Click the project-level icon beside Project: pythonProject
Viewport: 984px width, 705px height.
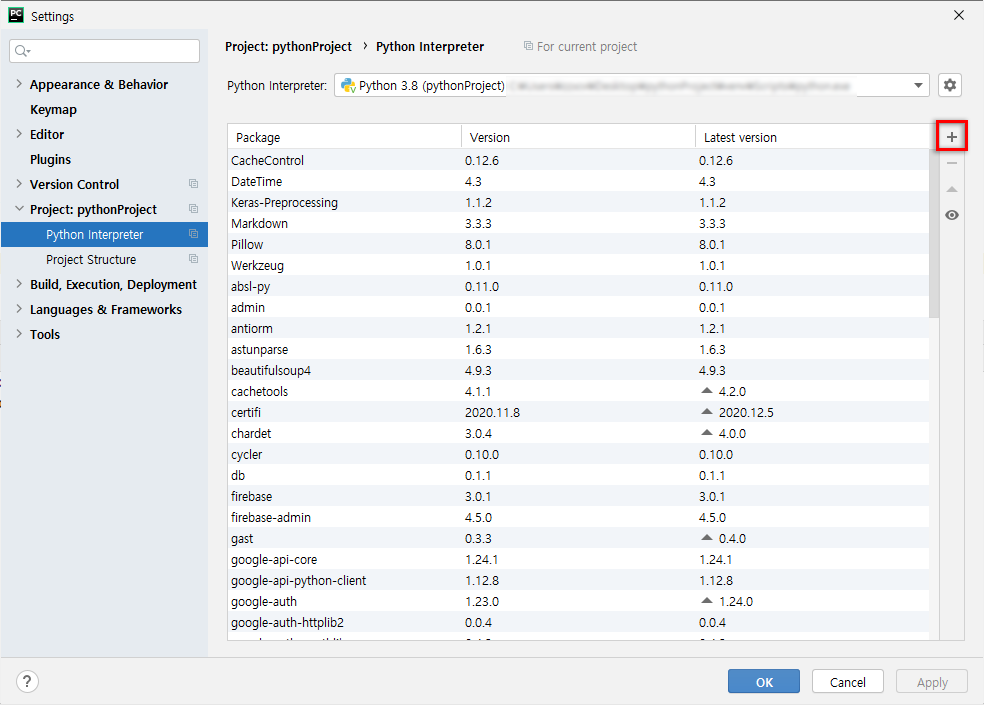coord(193,209)
